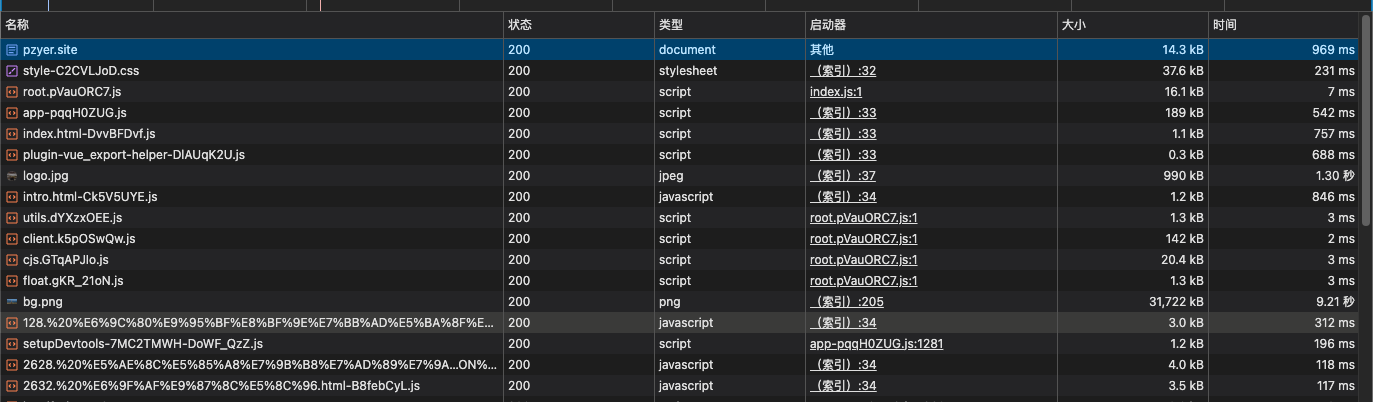
Task: Click the file icon for intro.html-Ck5V5UYE.js
Action: (x=11, y=197)
